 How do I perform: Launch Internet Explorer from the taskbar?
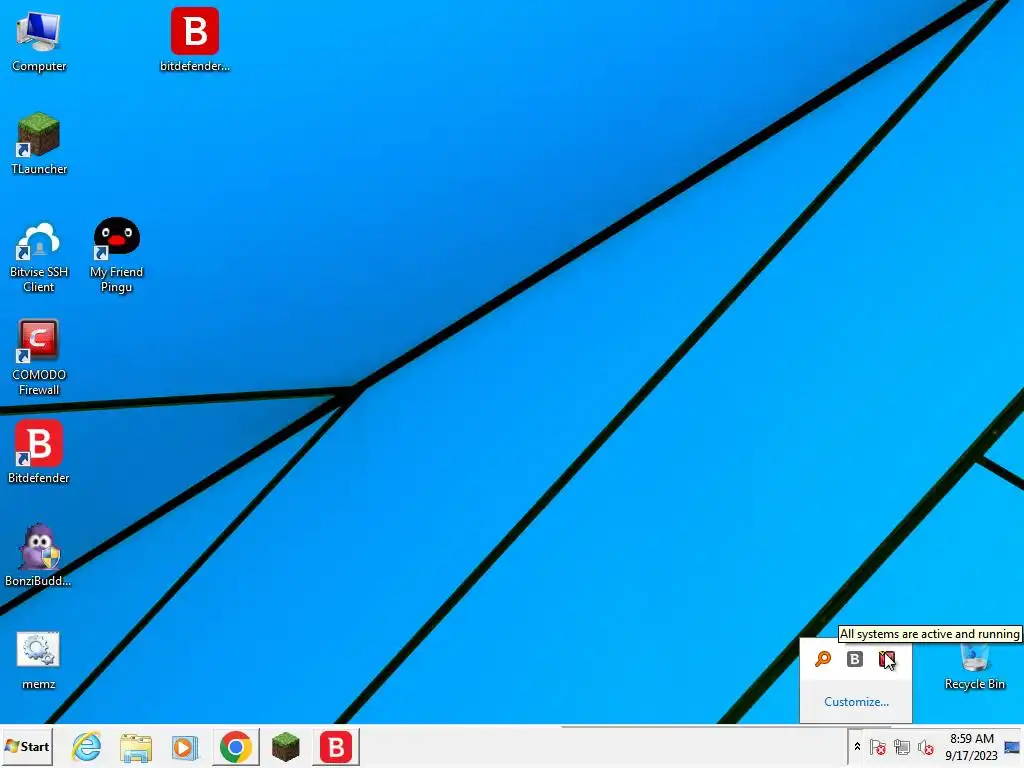(x=87, y=746)
